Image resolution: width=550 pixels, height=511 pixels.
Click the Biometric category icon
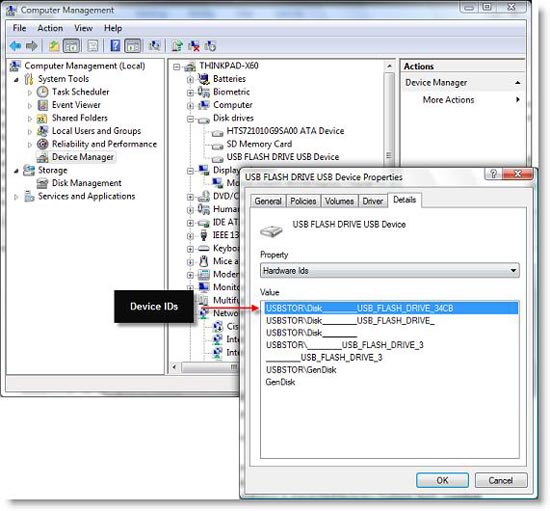(203, 92)
